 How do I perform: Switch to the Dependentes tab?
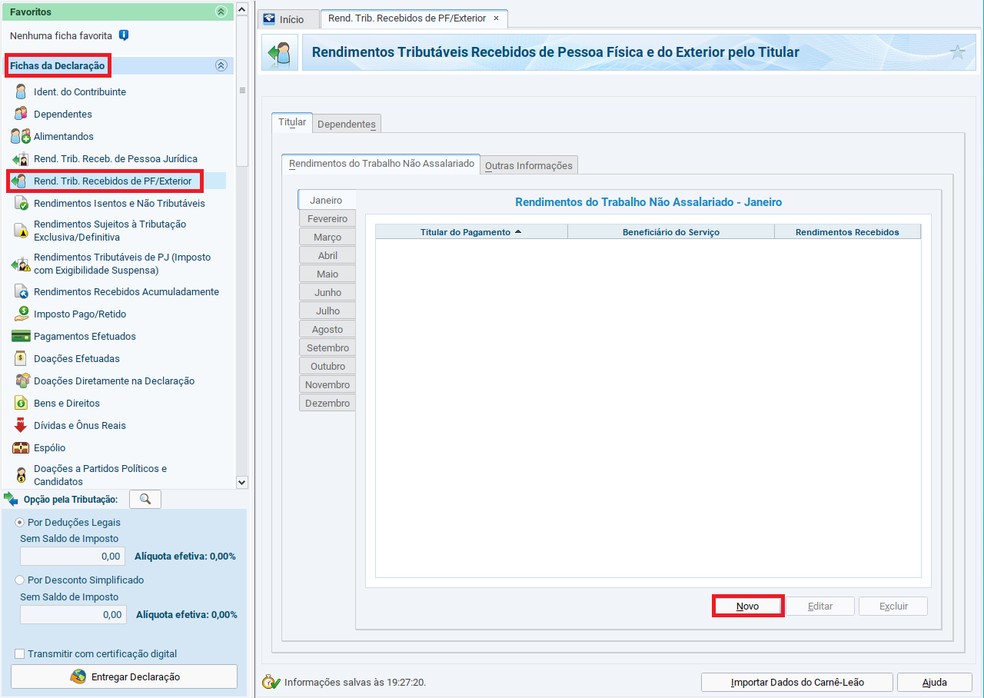(x=346, y=124)
